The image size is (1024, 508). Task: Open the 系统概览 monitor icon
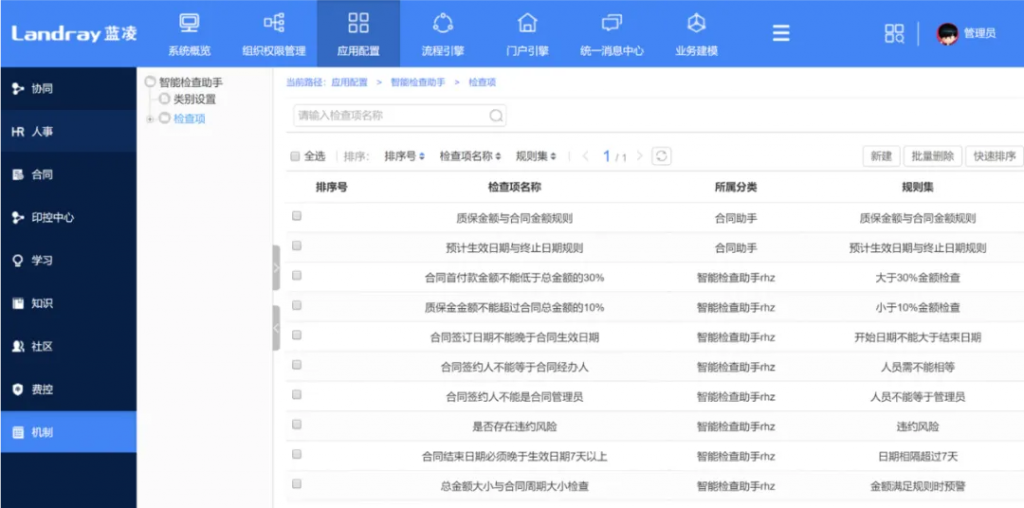point(189,24)
